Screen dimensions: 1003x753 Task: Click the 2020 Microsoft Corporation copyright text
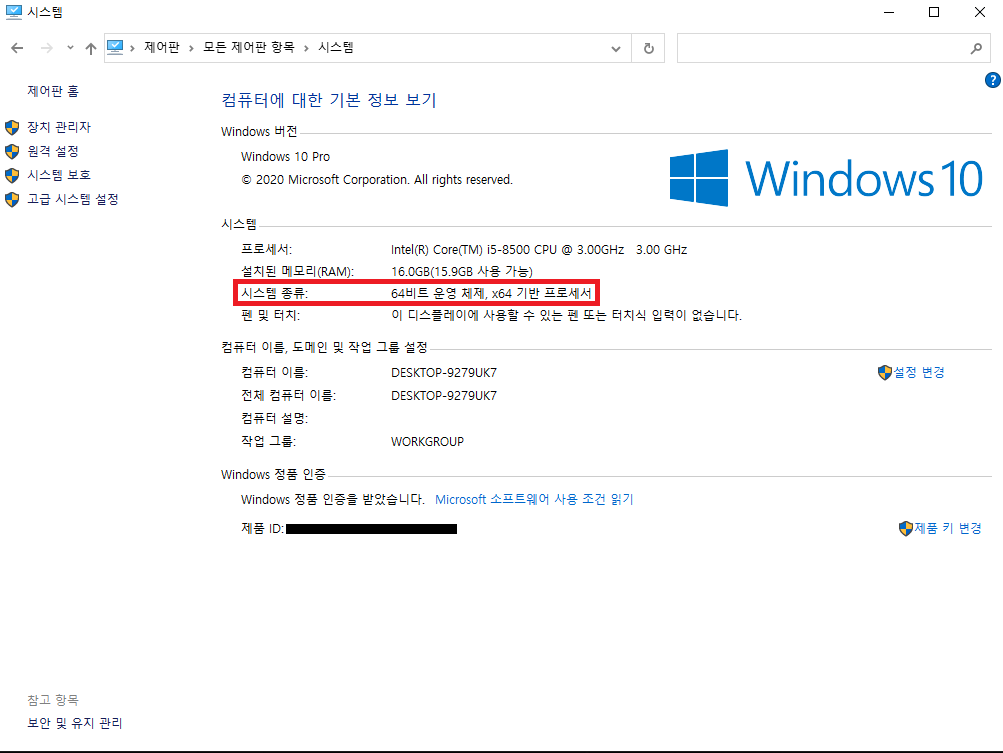pos(377,180)
